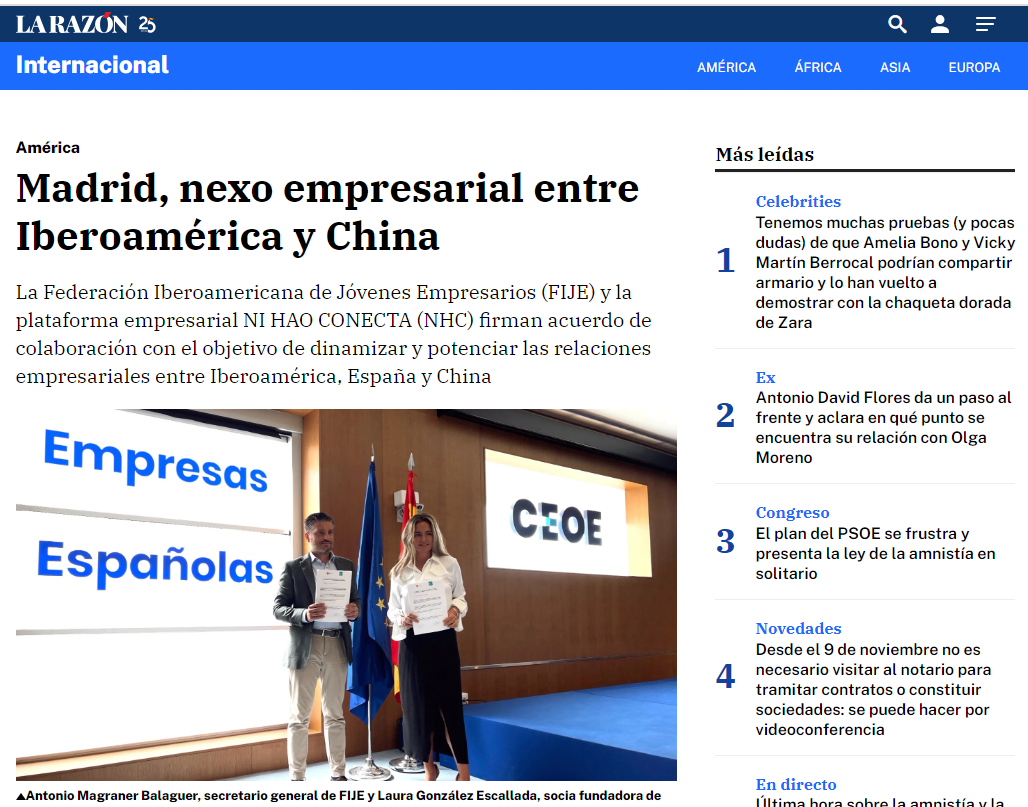Open the user account icon
The image size is (1028, 807).
click(939, 24)
